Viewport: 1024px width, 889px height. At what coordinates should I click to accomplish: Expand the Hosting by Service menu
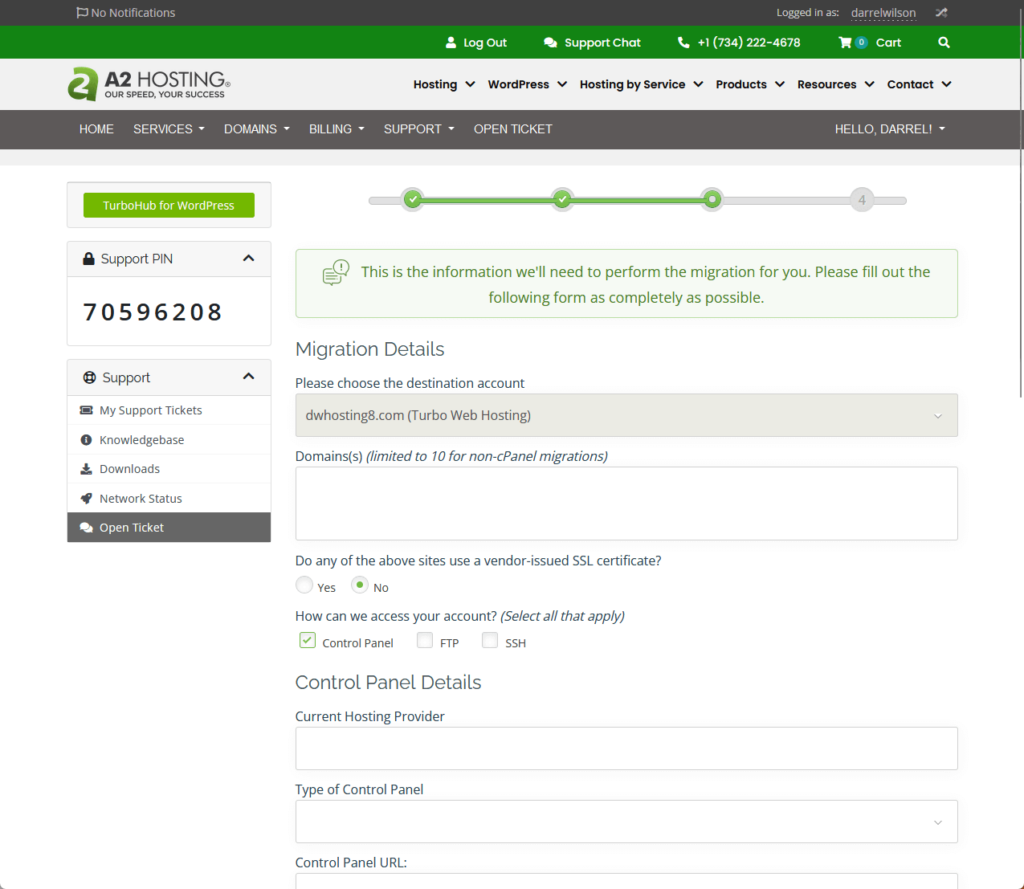coord(641,84)
